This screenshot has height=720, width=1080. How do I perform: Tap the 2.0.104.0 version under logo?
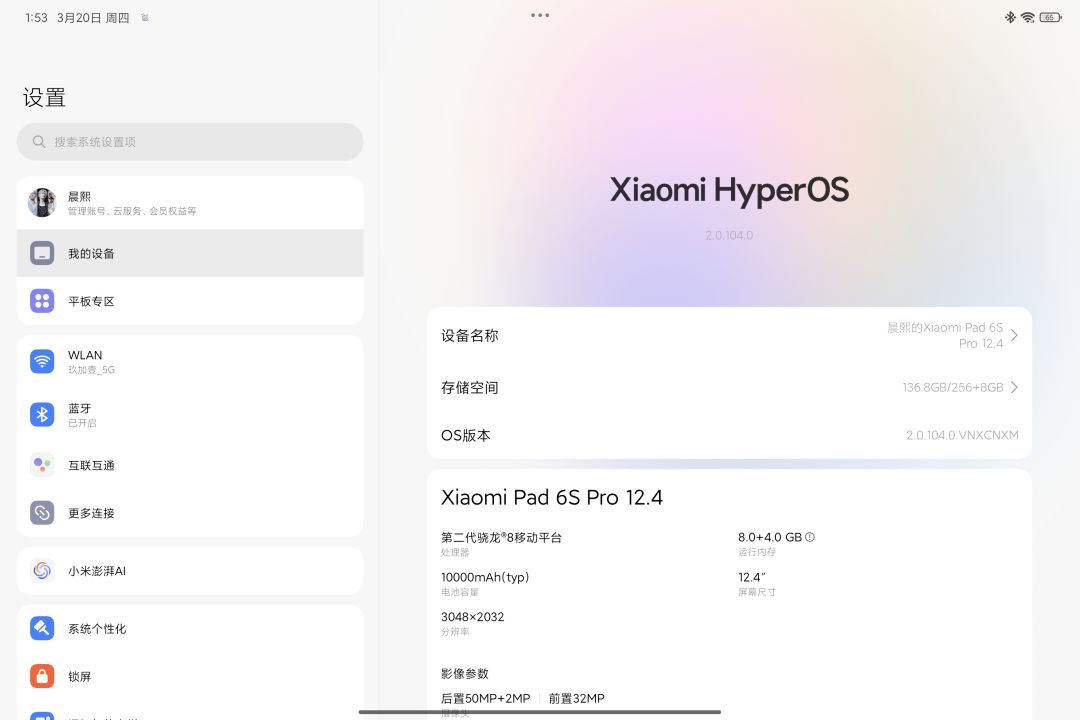point(729,235)
